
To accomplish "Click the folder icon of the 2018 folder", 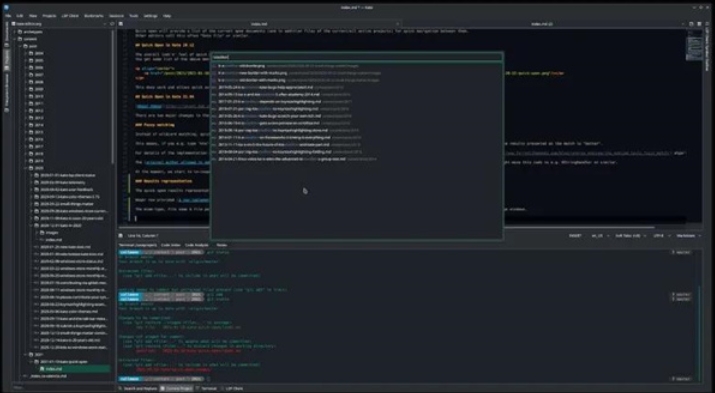I will (x=31, y=154).
